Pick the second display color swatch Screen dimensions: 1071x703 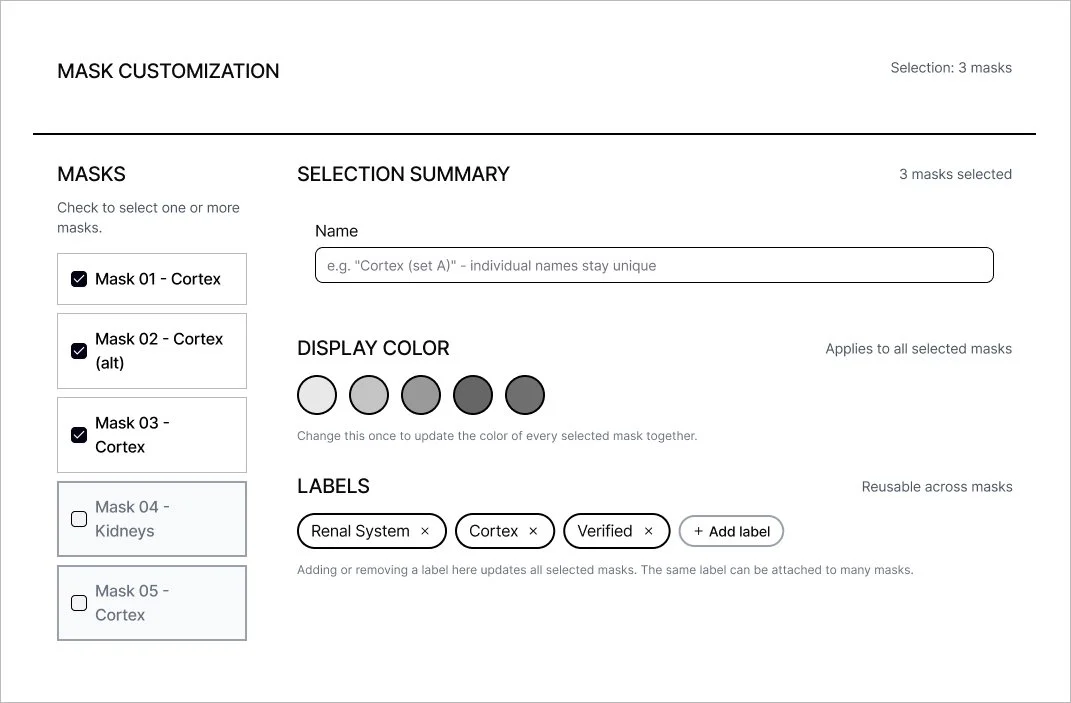(x=369, y=395)
